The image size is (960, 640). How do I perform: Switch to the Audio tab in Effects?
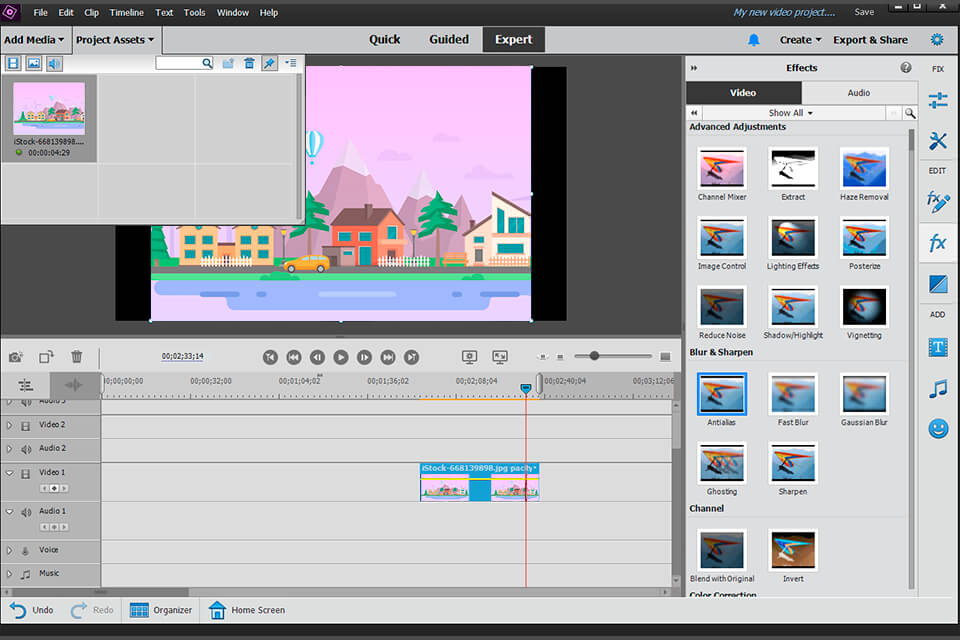coord(858,92)
